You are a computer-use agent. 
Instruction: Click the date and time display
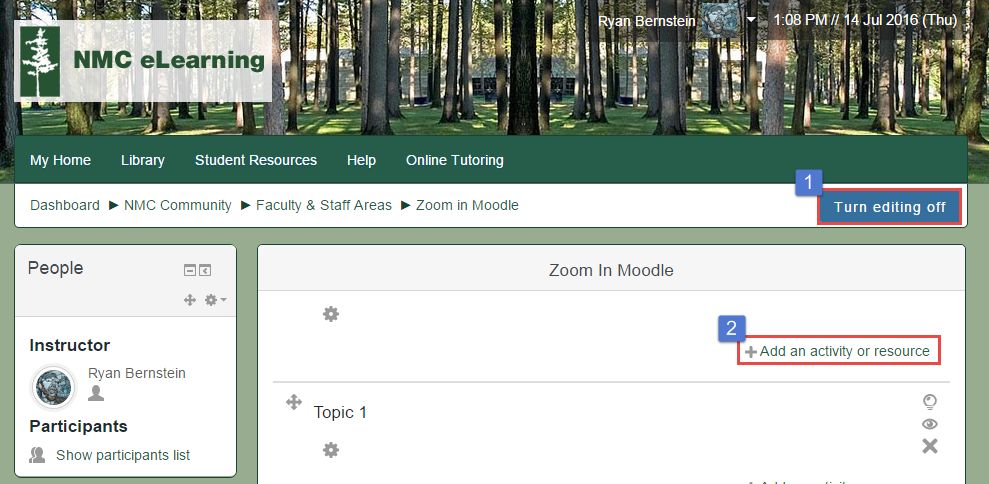pos(865,20)
